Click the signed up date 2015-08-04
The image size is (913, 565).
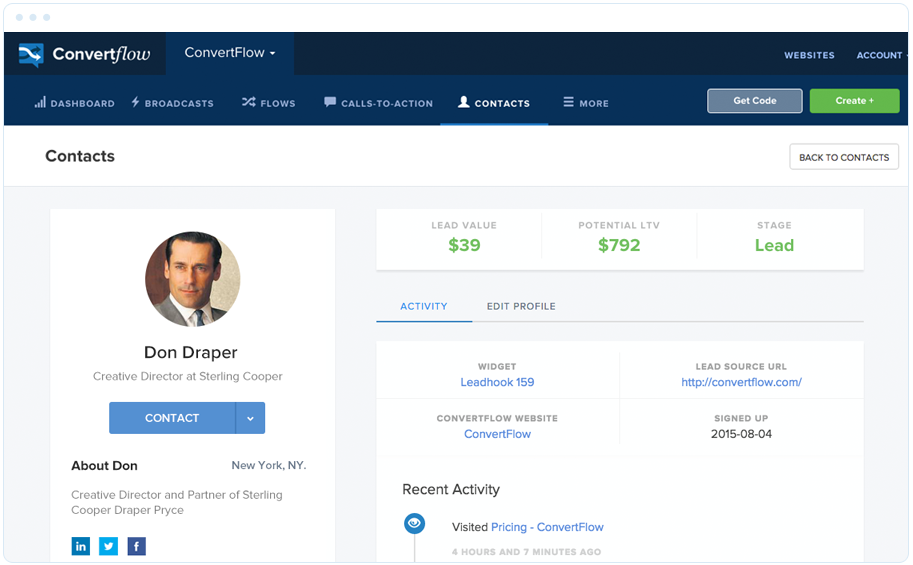pos(741,435)
